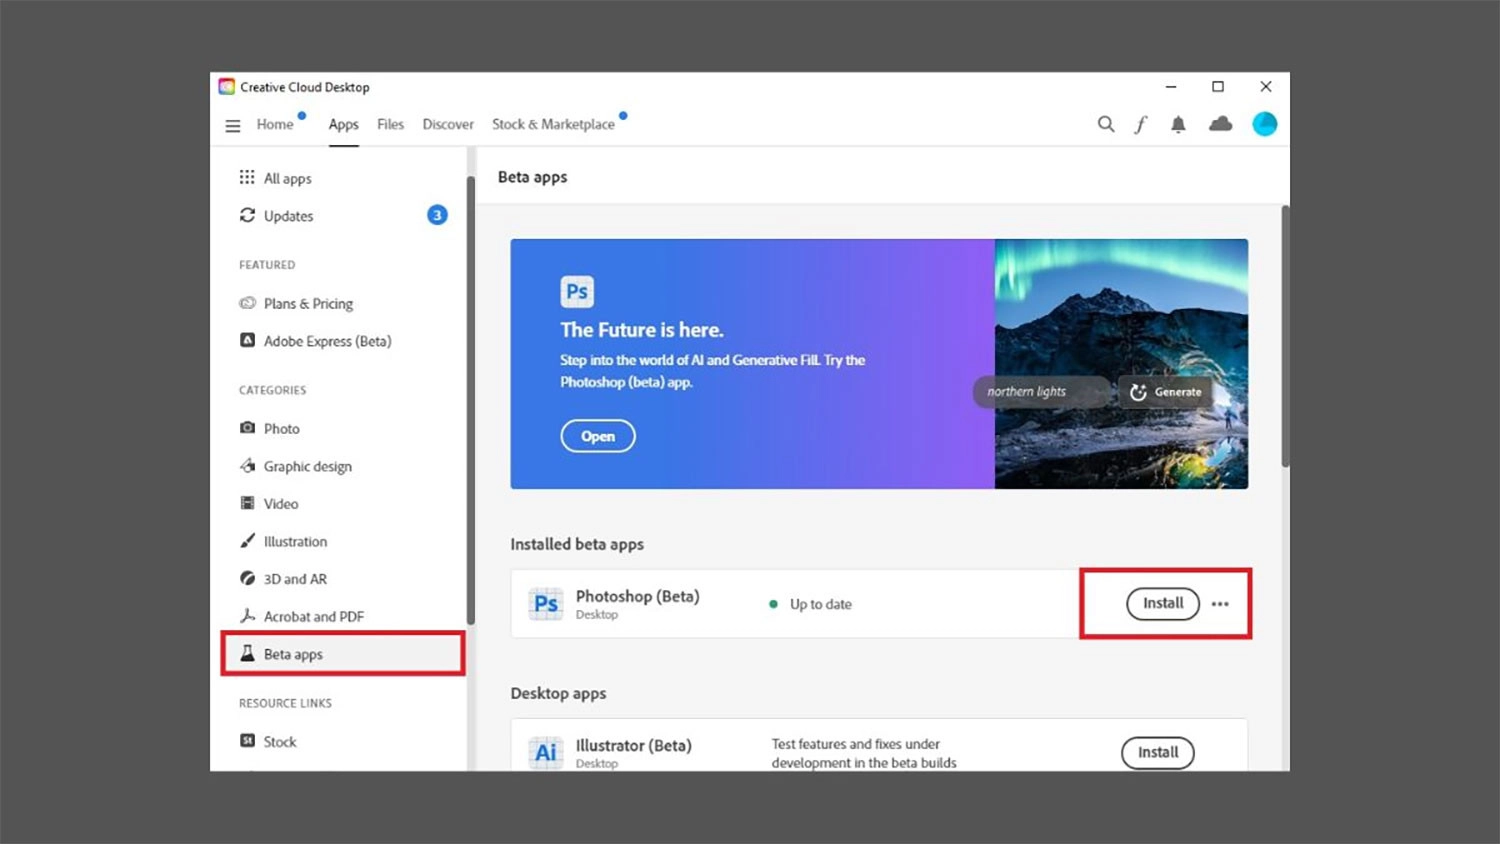Image resolution: width=1500 pixels, height=844 pixels.
Task: Click the cloud sync status icon
Action: click(1221, 124)
